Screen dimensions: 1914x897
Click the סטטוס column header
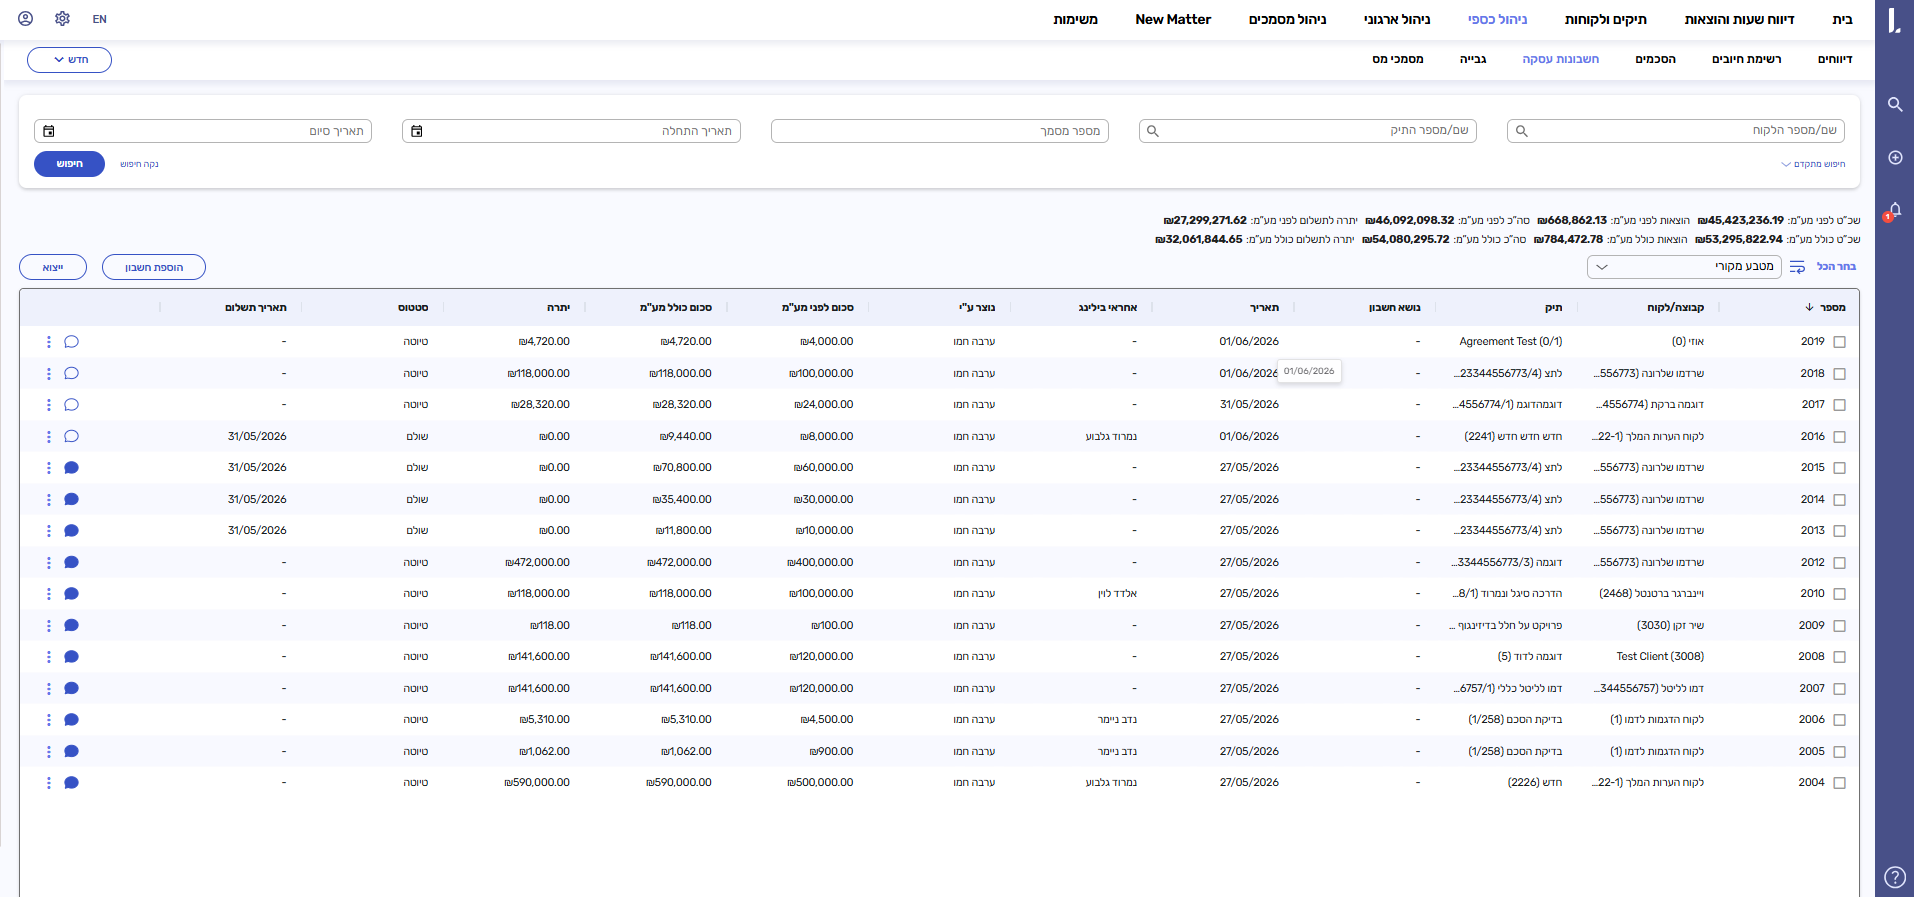pyautogui.click(x=413, y=308)
